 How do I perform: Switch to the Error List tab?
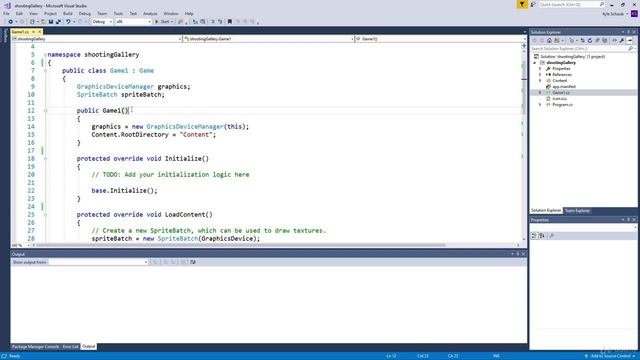click(x=70, y=347)
